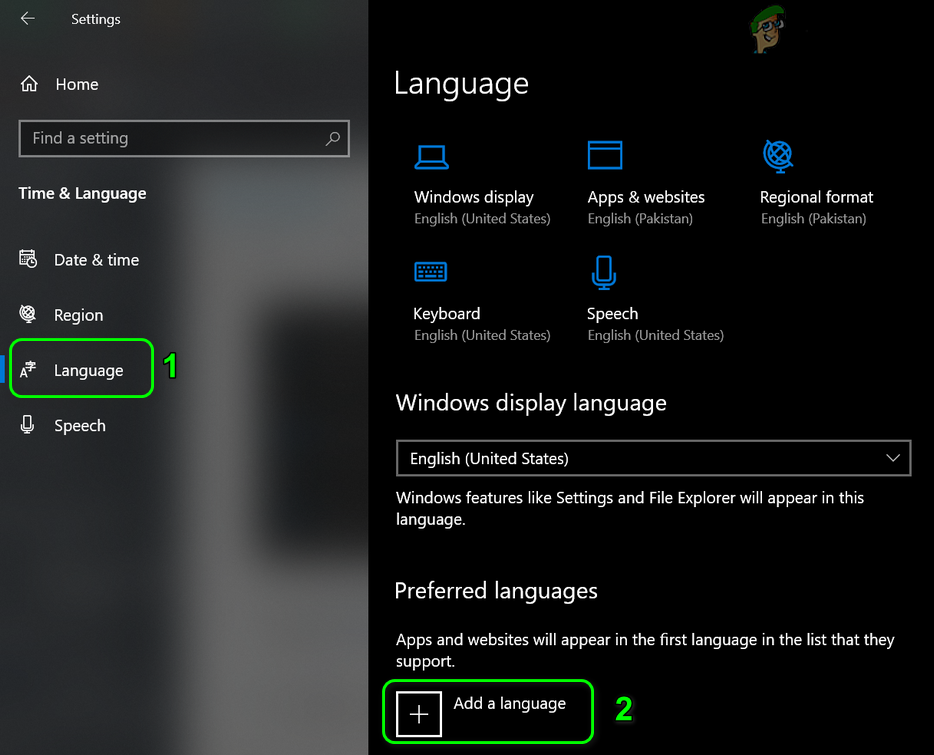The height and width of the screenshot is (755, 934).
Task: Click the sidebar Speech microphone icon
Action: pyautogui.click(x=27, y=424)
